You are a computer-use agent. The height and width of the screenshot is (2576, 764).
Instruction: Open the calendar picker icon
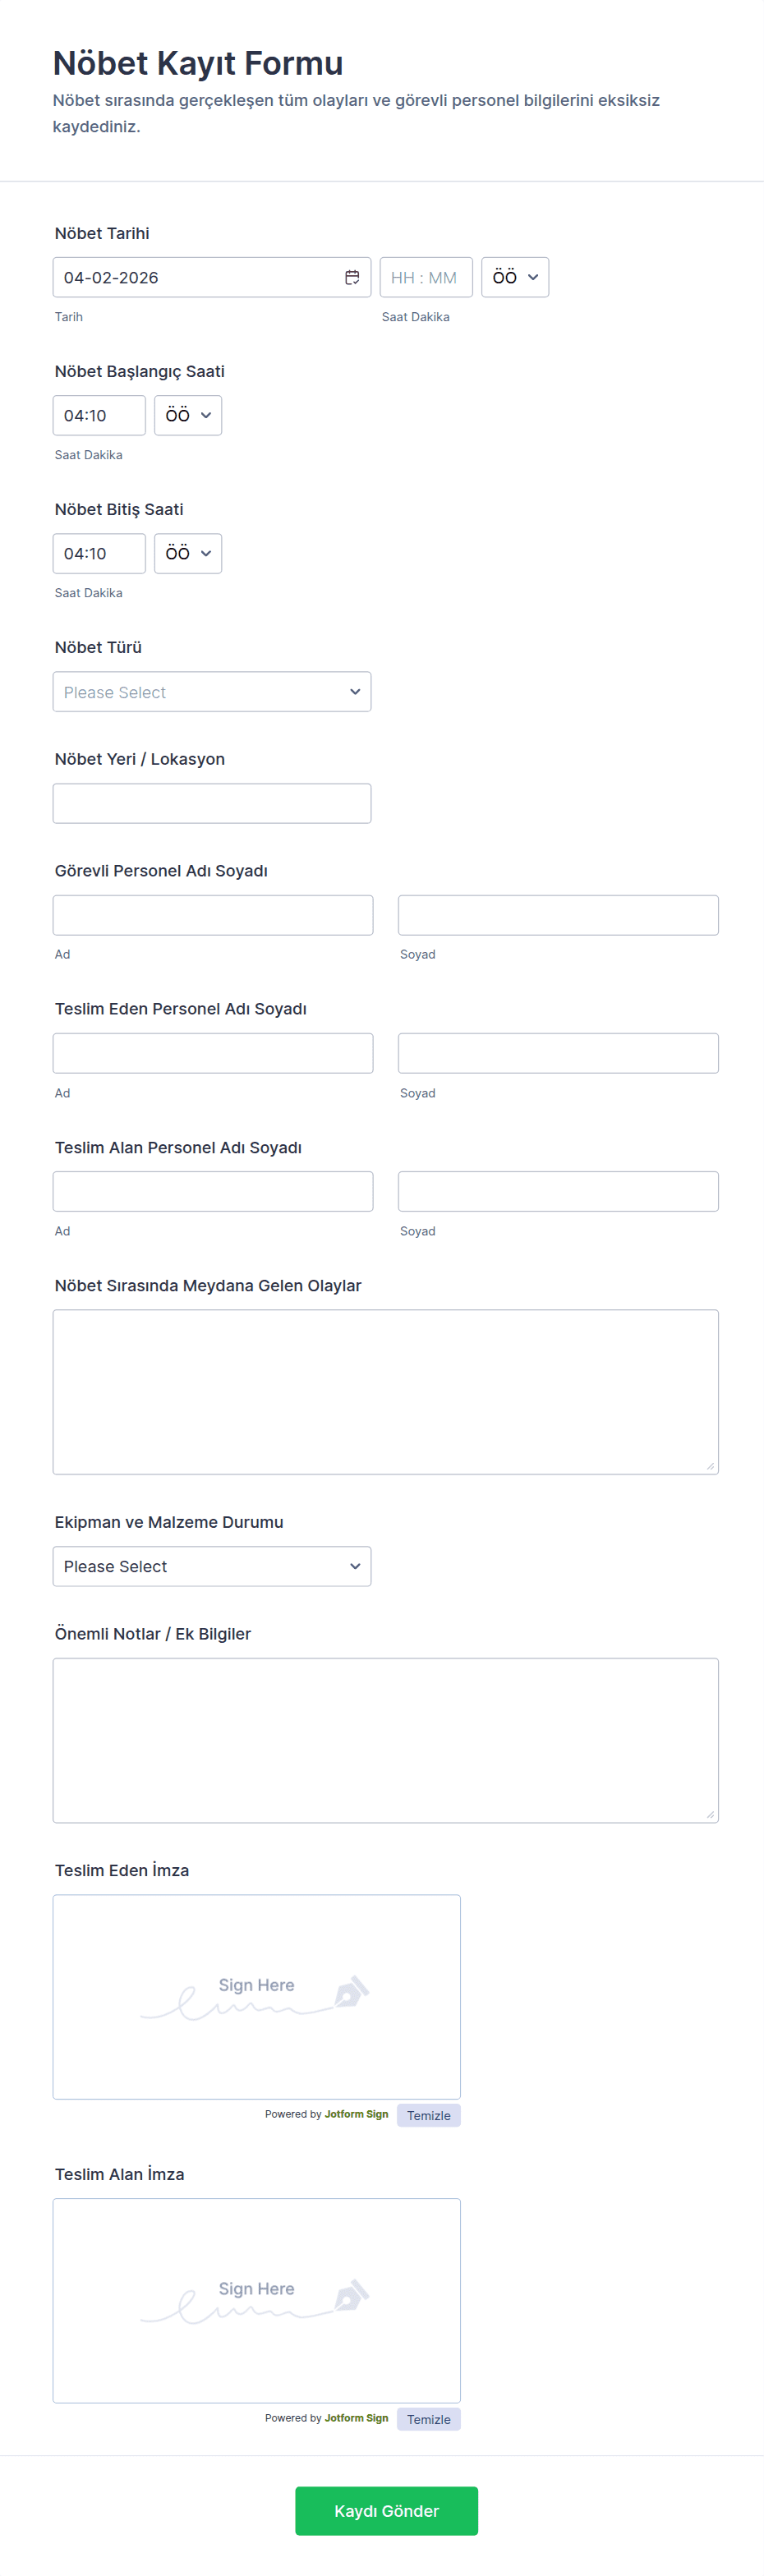352,277
